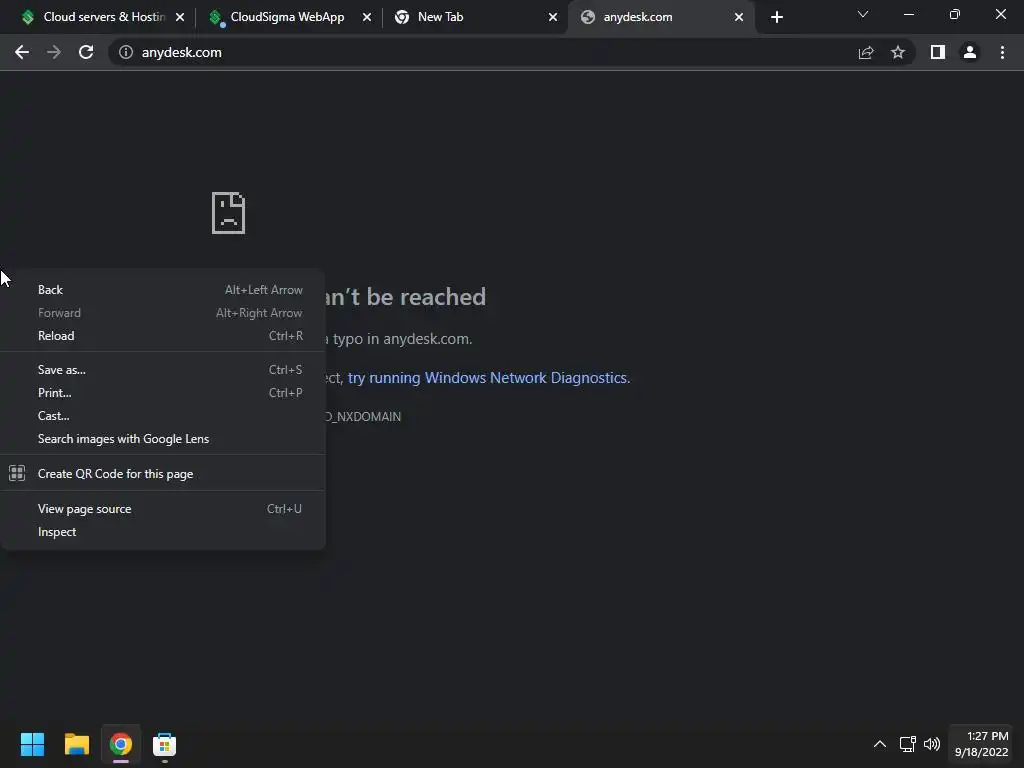Open File Explorer from the taskbar

click(76, 744)
